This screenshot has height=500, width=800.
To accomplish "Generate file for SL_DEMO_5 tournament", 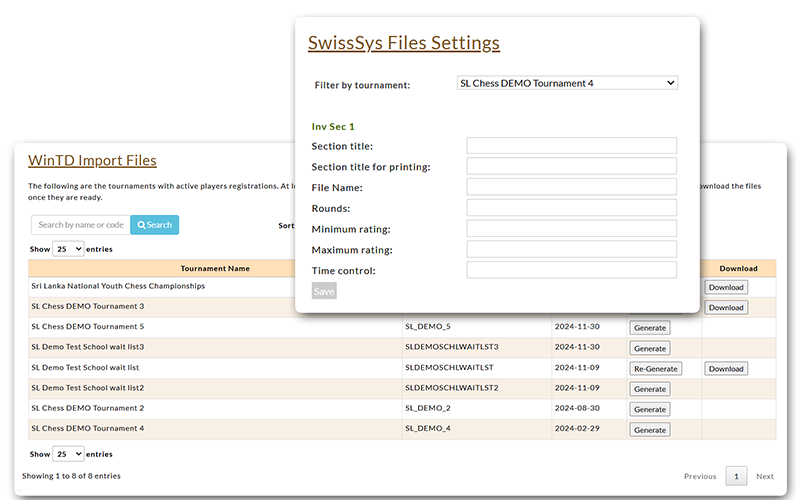I will [649, 328].
